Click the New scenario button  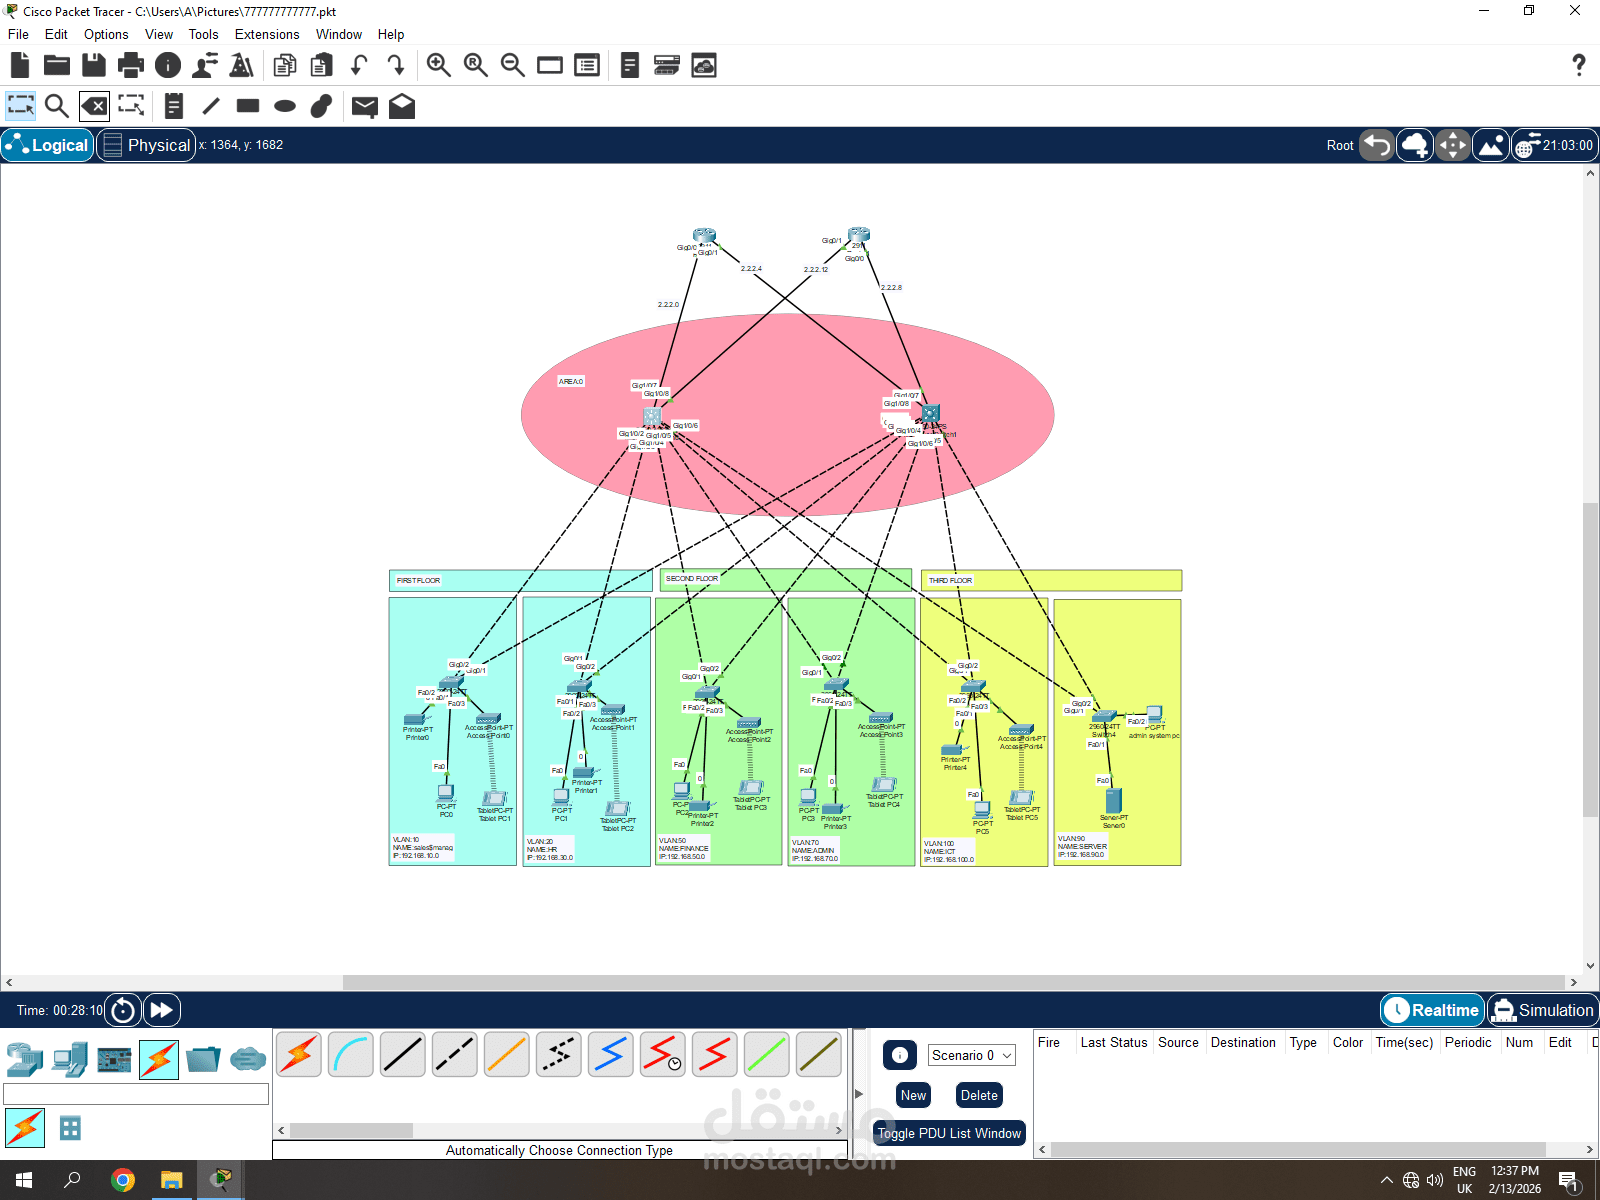[912, 1095]
